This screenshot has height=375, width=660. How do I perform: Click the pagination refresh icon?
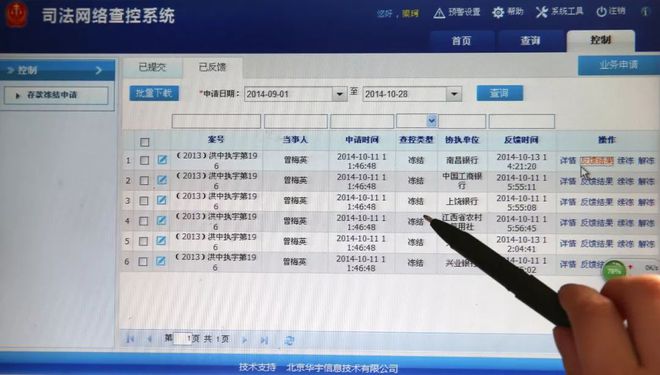[x=289, y=340]
